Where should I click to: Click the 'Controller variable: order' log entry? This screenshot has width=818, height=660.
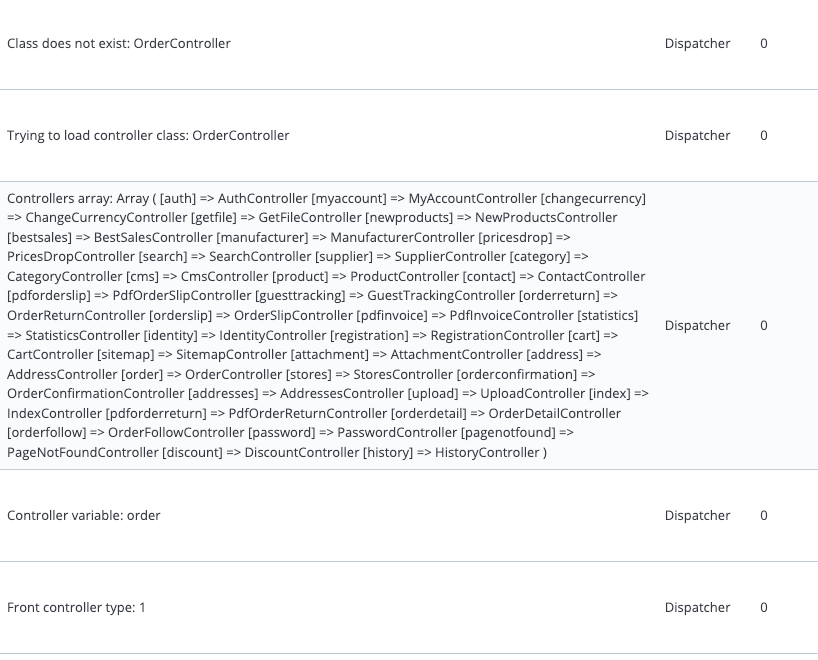(x=84, y=516)
